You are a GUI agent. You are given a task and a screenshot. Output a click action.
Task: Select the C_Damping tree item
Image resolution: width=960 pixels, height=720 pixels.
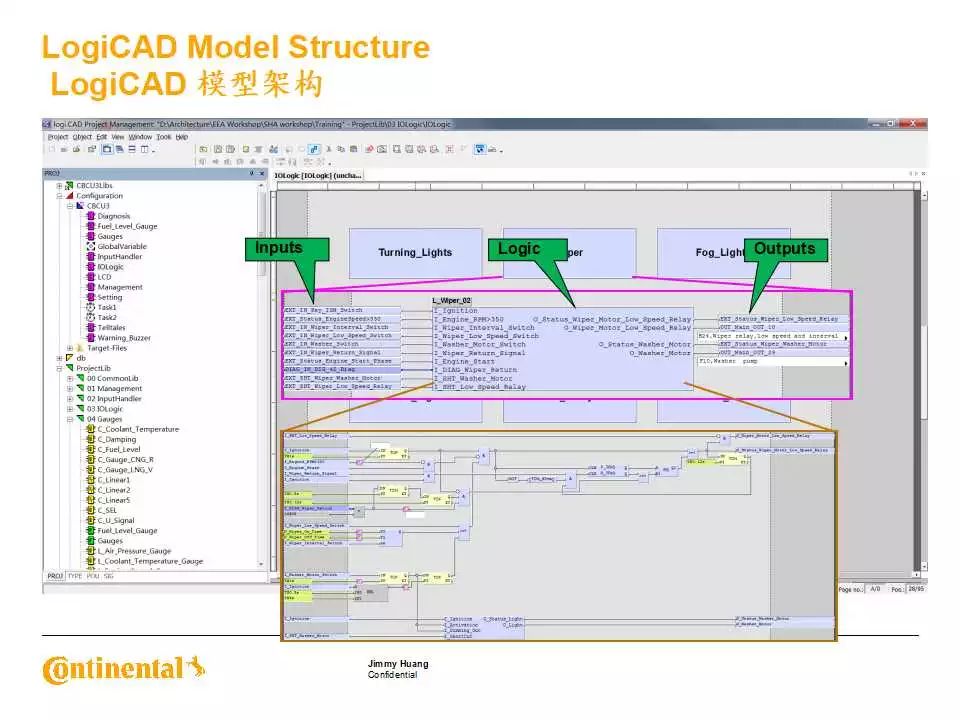(116, 439)
